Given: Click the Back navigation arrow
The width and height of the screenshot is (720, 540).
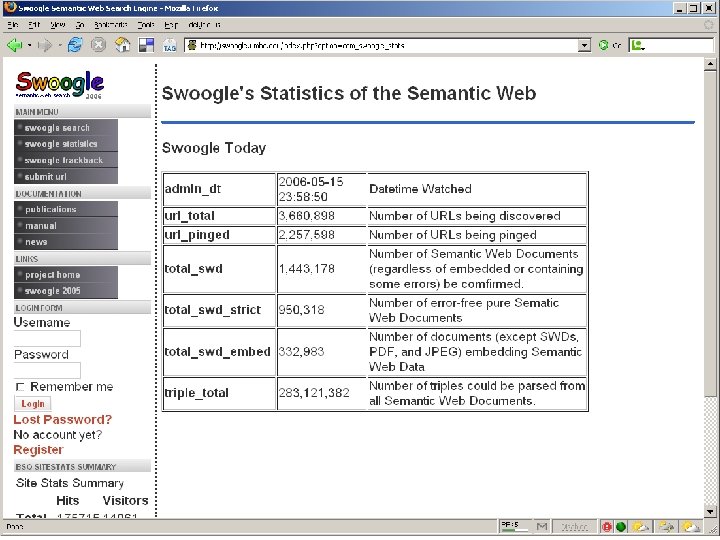Looking at the screenshot, I should 15,45.
